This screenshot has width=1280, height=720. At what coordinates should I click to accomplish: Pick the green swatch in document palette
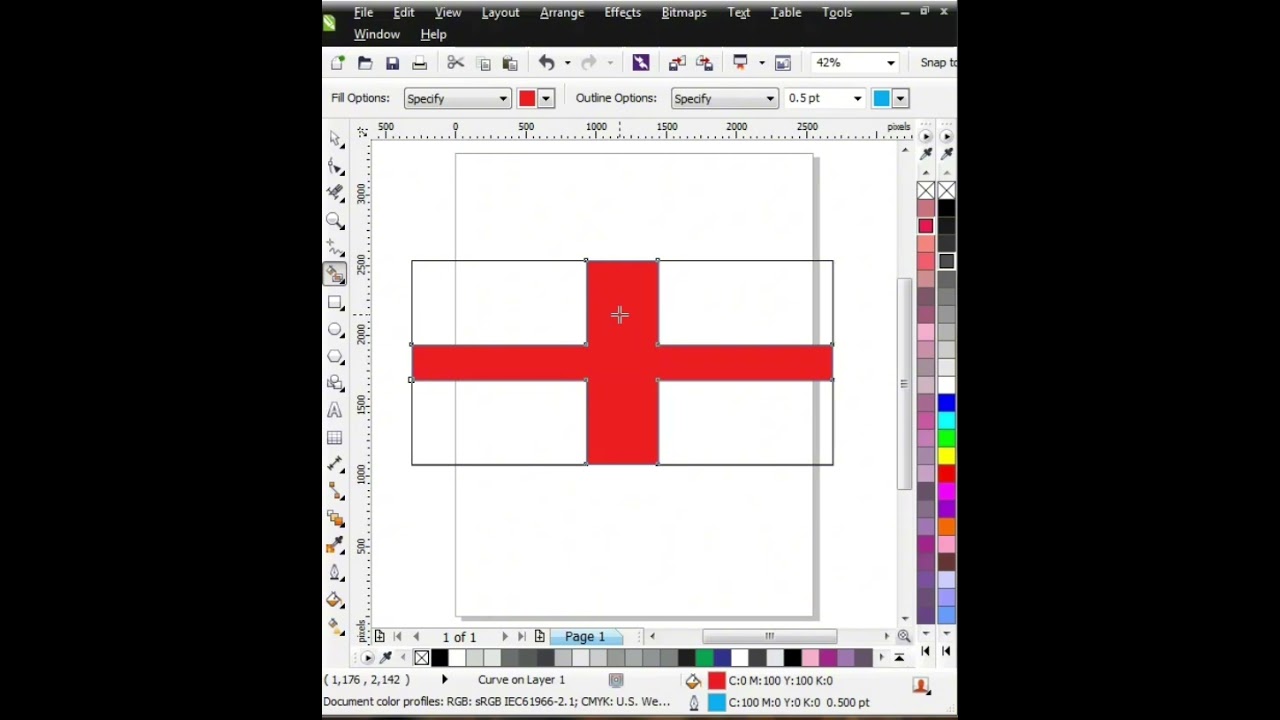[704, 658]
